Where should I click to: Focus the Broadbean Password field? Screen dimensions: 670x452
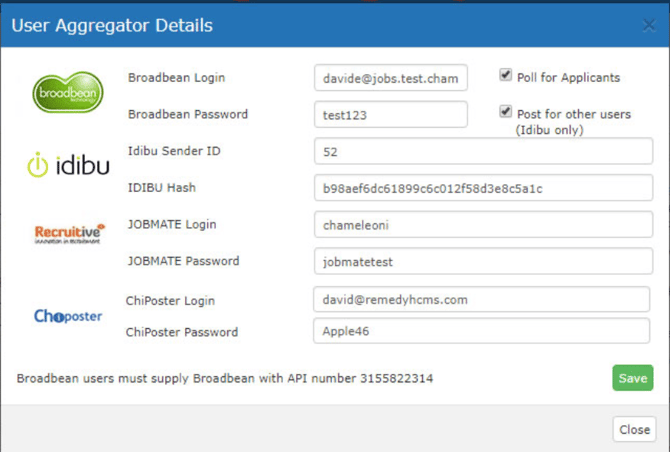click(391, 114)
